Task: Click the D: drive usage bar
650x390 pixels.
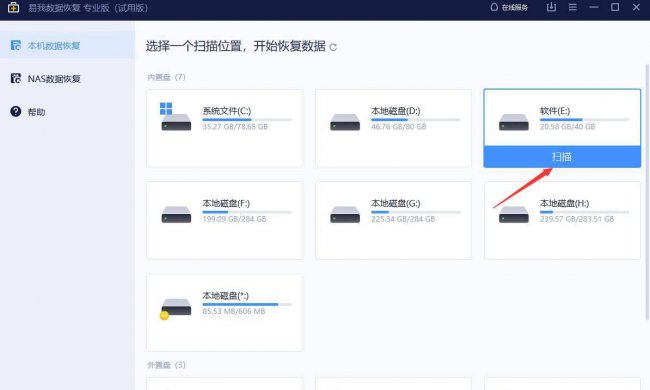Action: (x=416, y=120)
